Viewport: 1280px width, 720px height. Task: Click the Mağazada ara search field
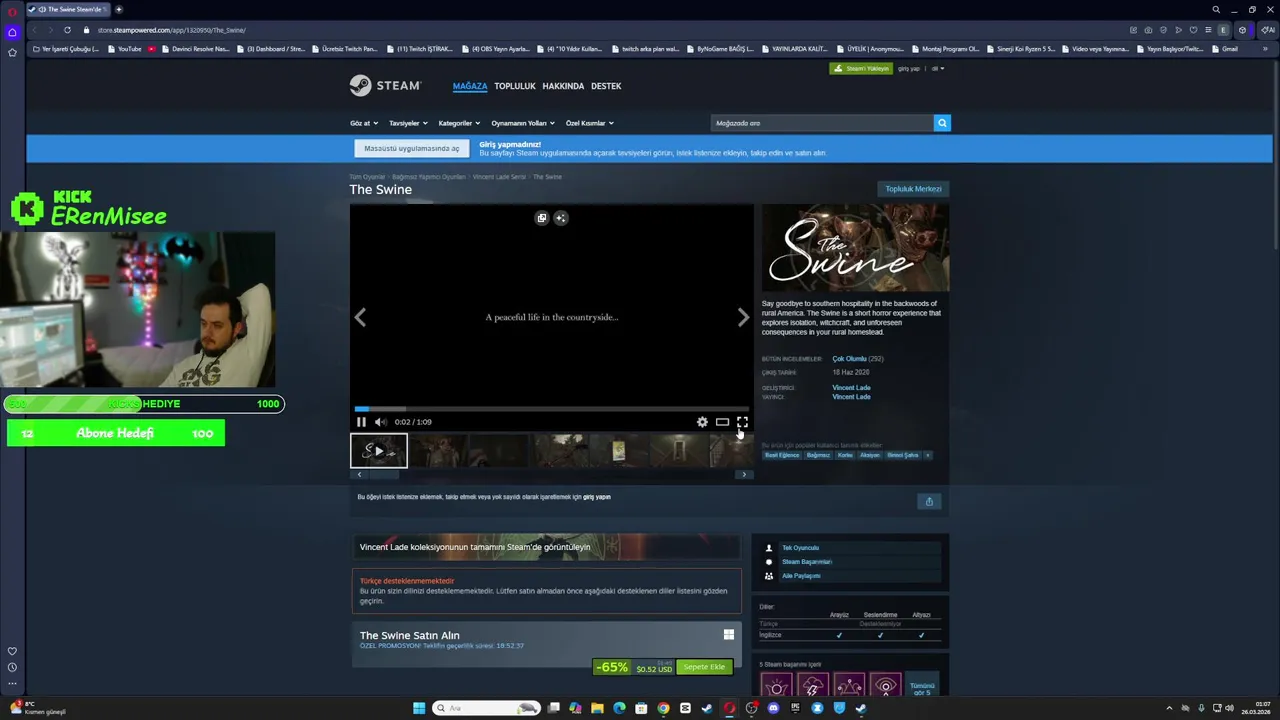822,123
